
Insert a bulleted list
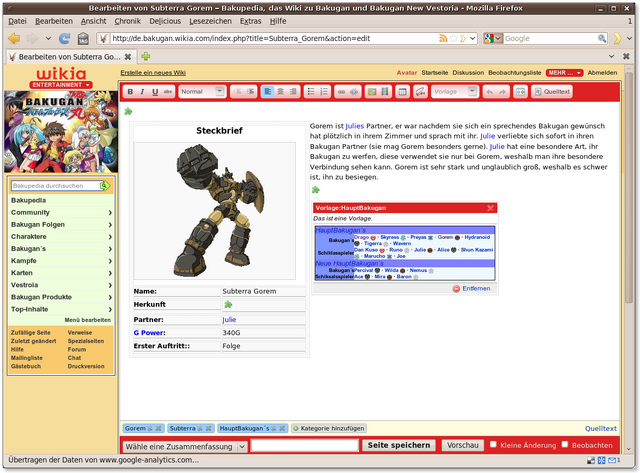[311, 92]
